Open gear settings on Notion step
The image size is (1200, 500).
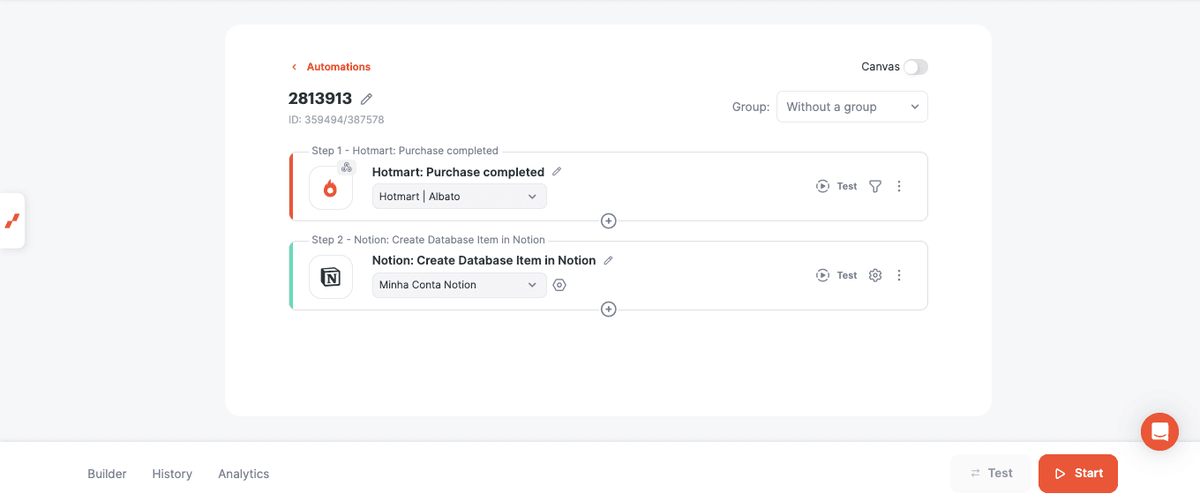point(875,275)
